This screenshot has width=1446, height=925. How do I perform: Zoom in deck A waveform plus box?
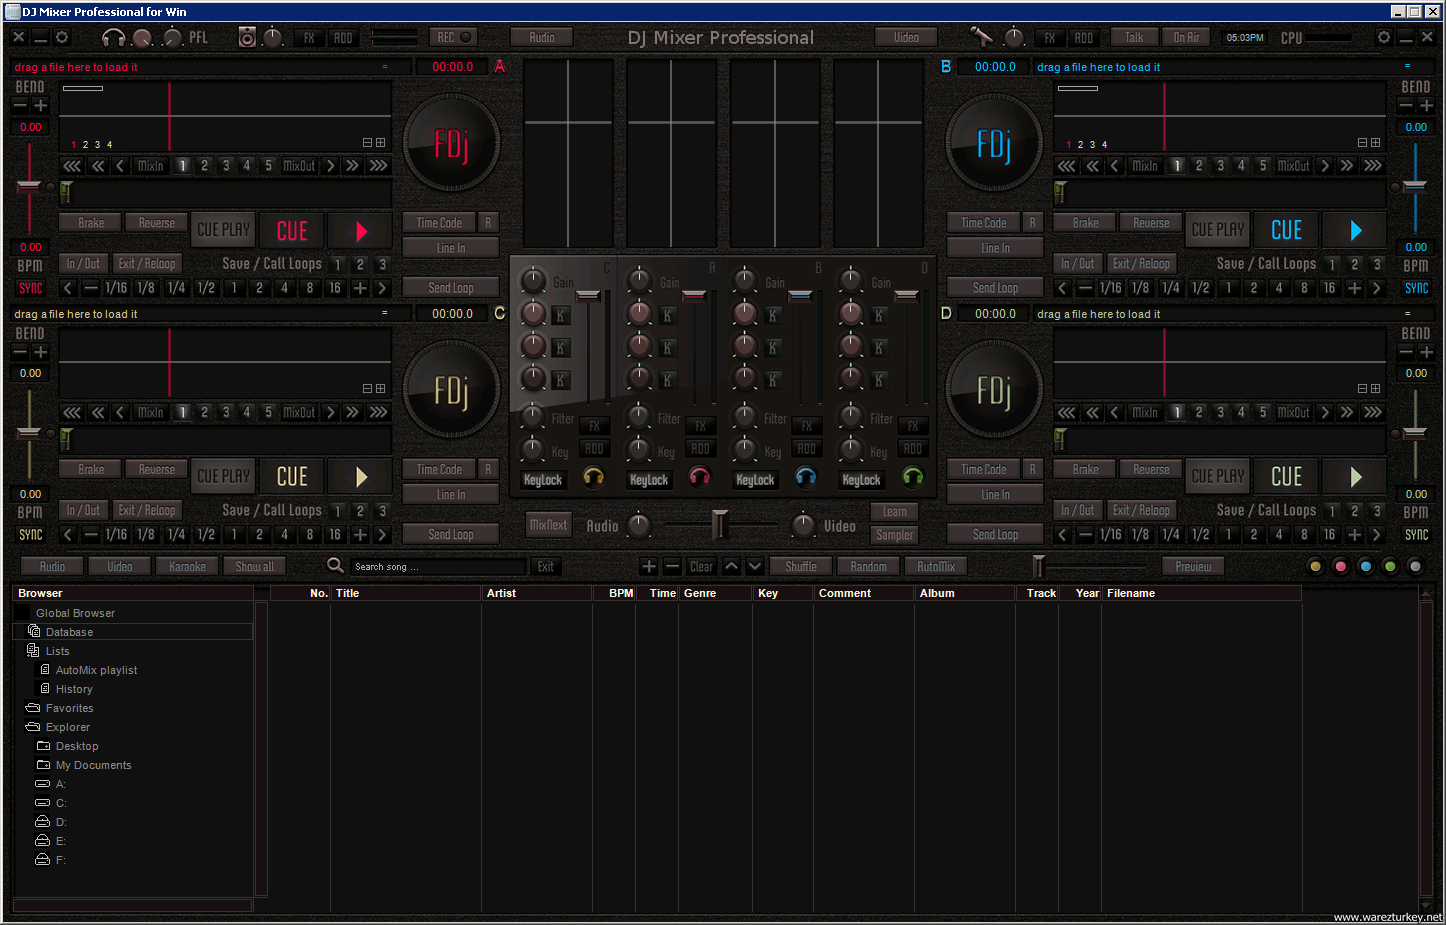[380, 143]
